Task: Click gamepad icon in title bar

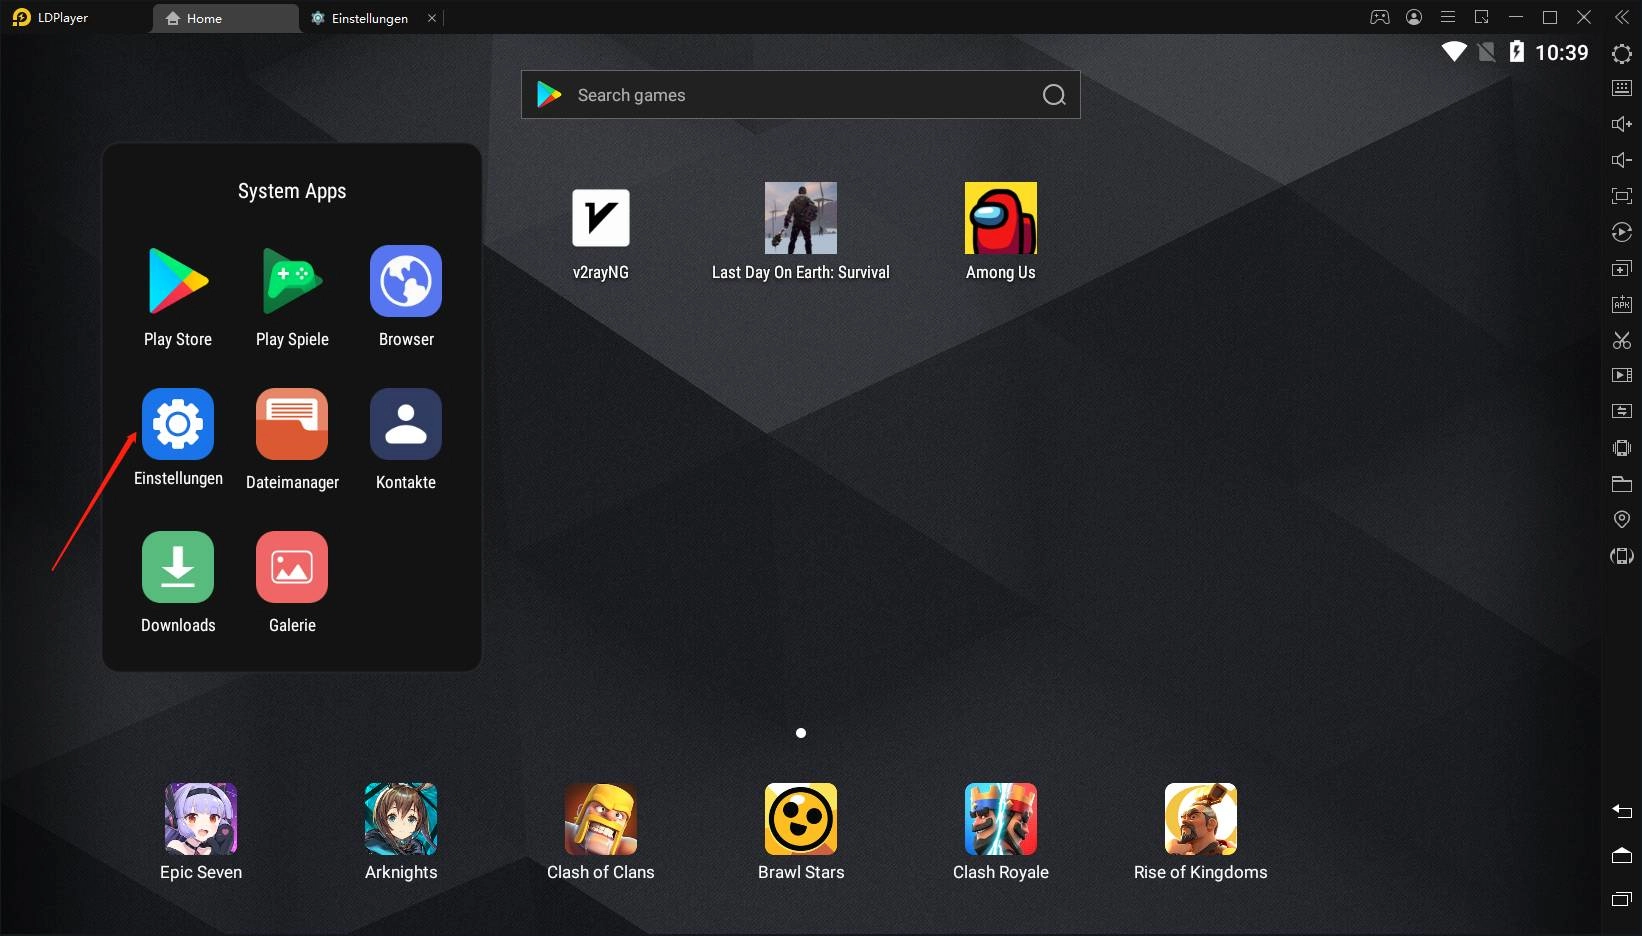Action: tap(1380, 17)
